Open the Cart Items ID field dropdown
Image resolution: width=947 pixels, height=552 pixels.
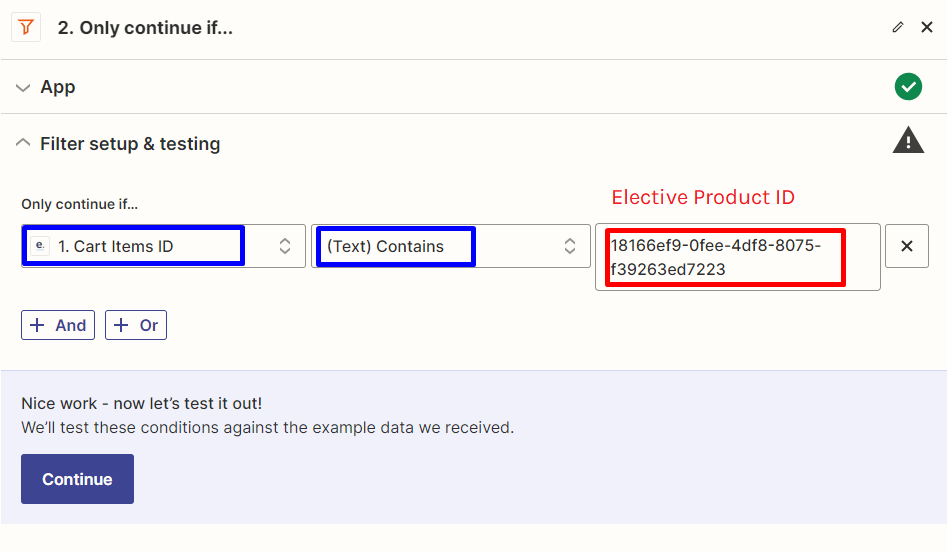pos(150,246)
